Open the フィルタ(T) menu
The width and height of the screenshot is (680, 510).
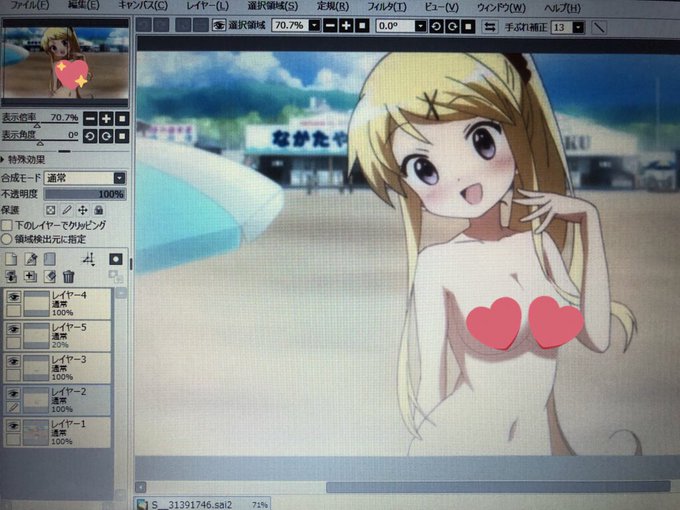point(387,7)
